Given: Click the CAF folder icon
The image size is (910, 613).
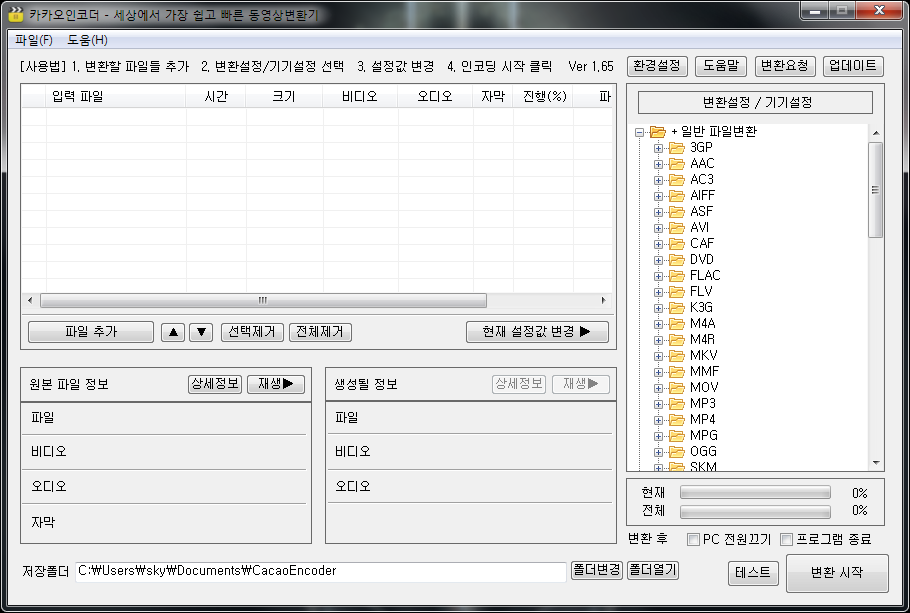Looking at the screenshot, I should coord(677,244).
